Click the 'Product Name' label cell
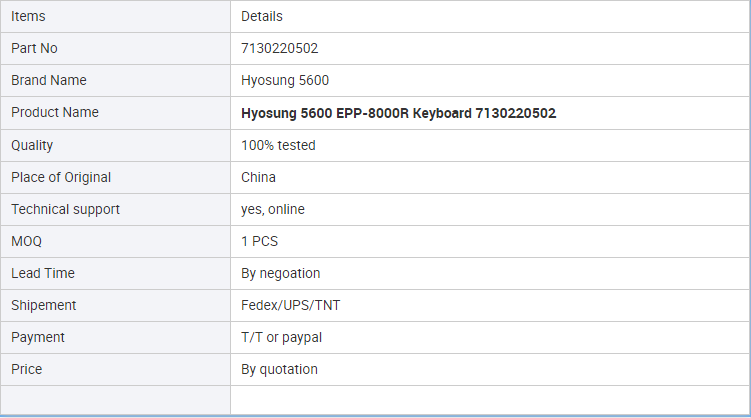The width and height of the screenshot is (751, 418). click(55, 112)
